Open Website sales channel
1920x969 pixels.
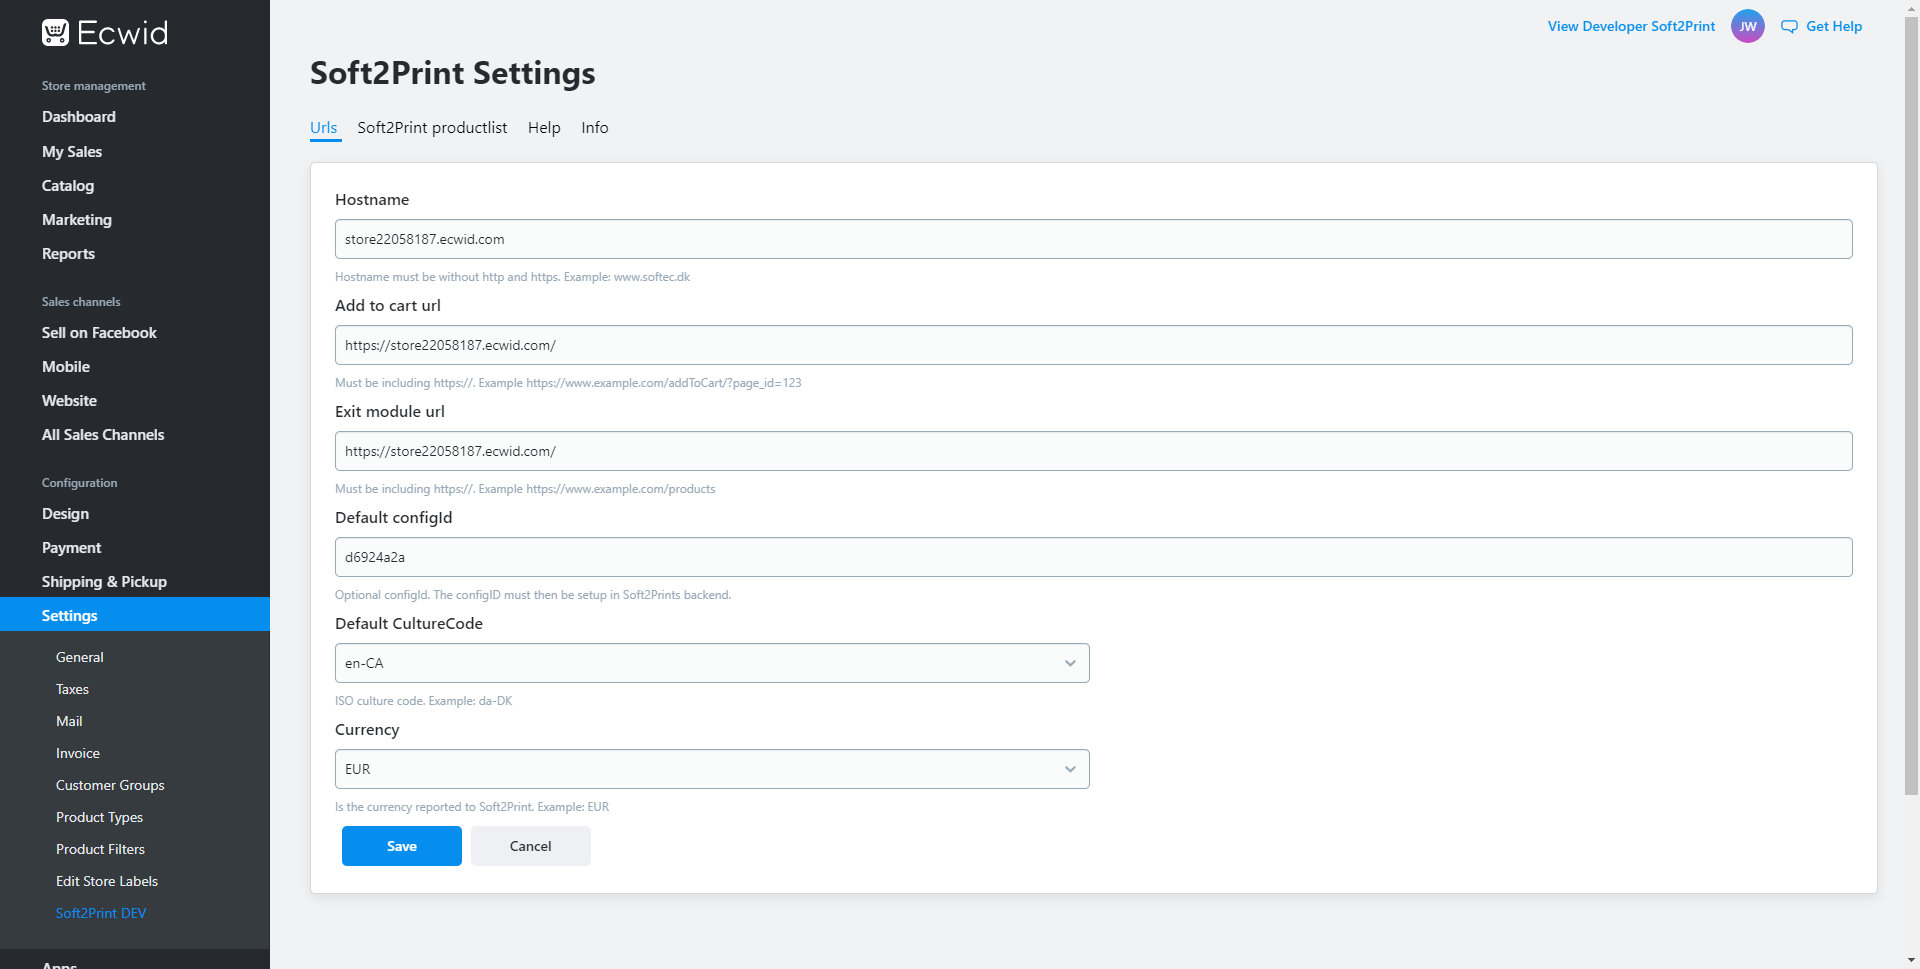pos(69,401)
